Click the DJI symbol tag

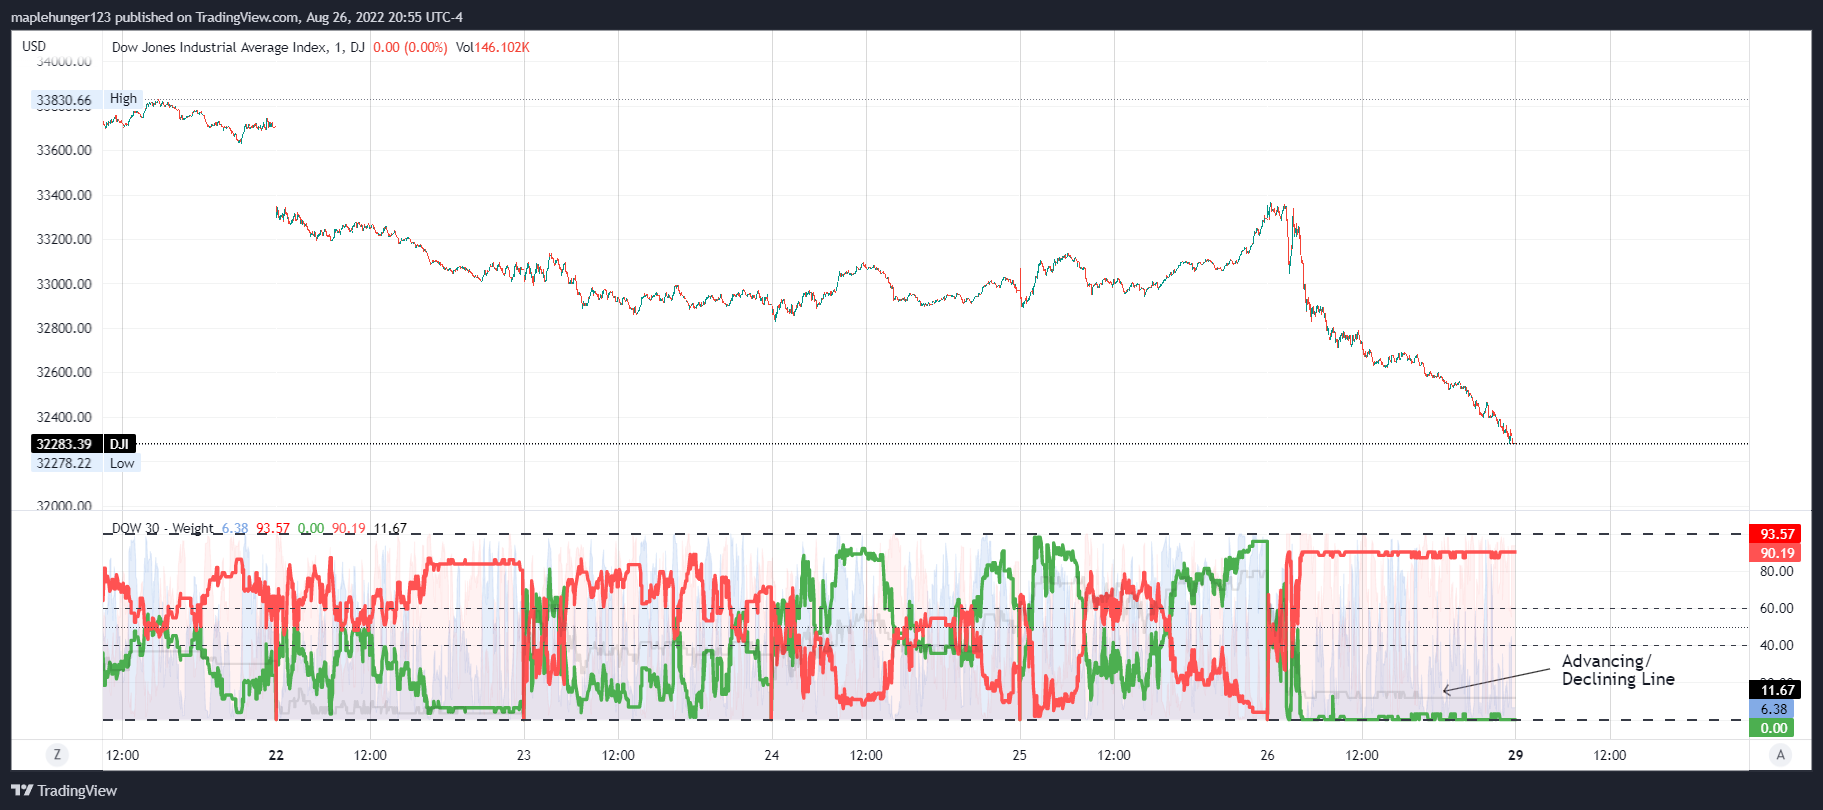coord(119,444)
